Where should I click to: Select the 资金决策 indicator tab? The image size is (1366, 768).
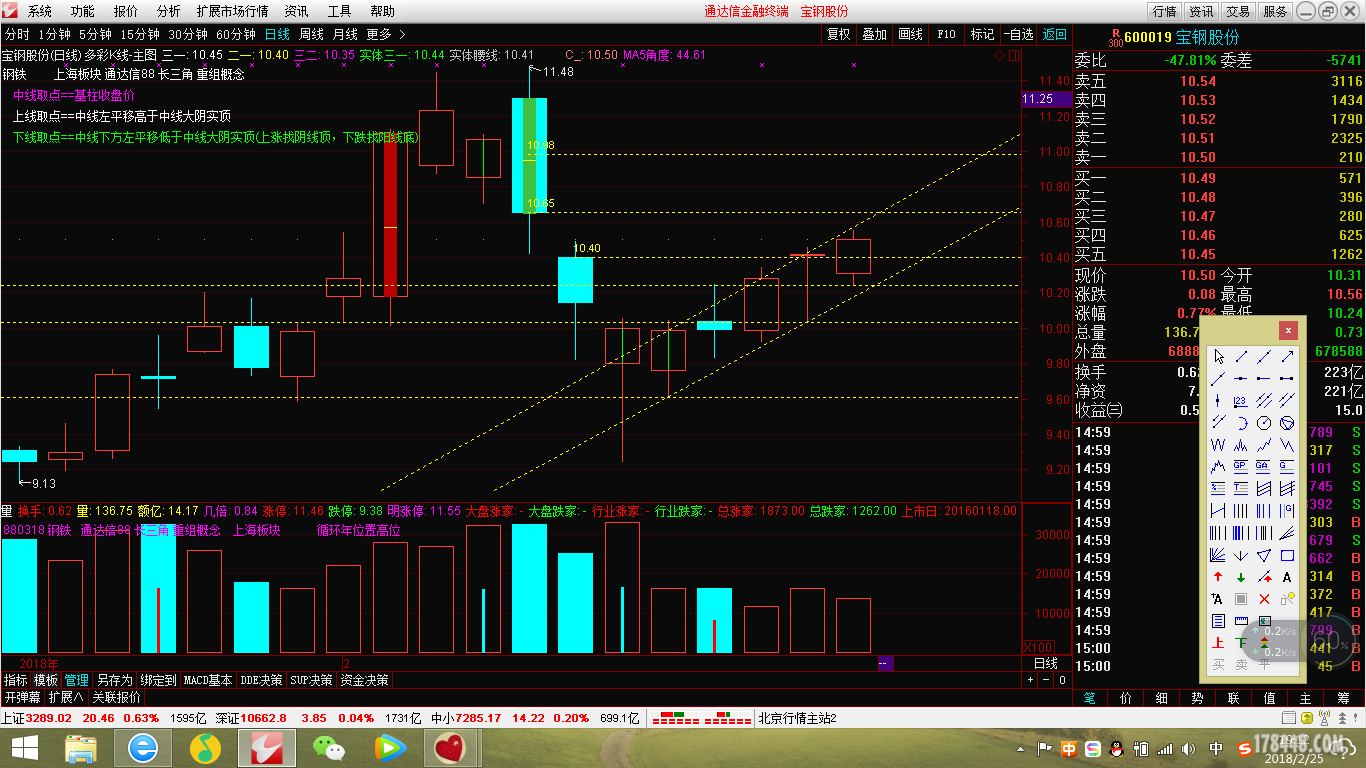point(364,680)
